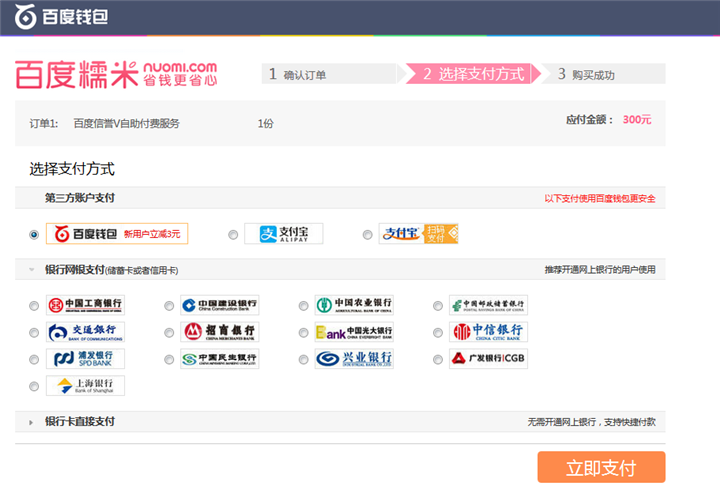Select the China Construction Bank radio button
720x493 pixels.
(168, 306)
